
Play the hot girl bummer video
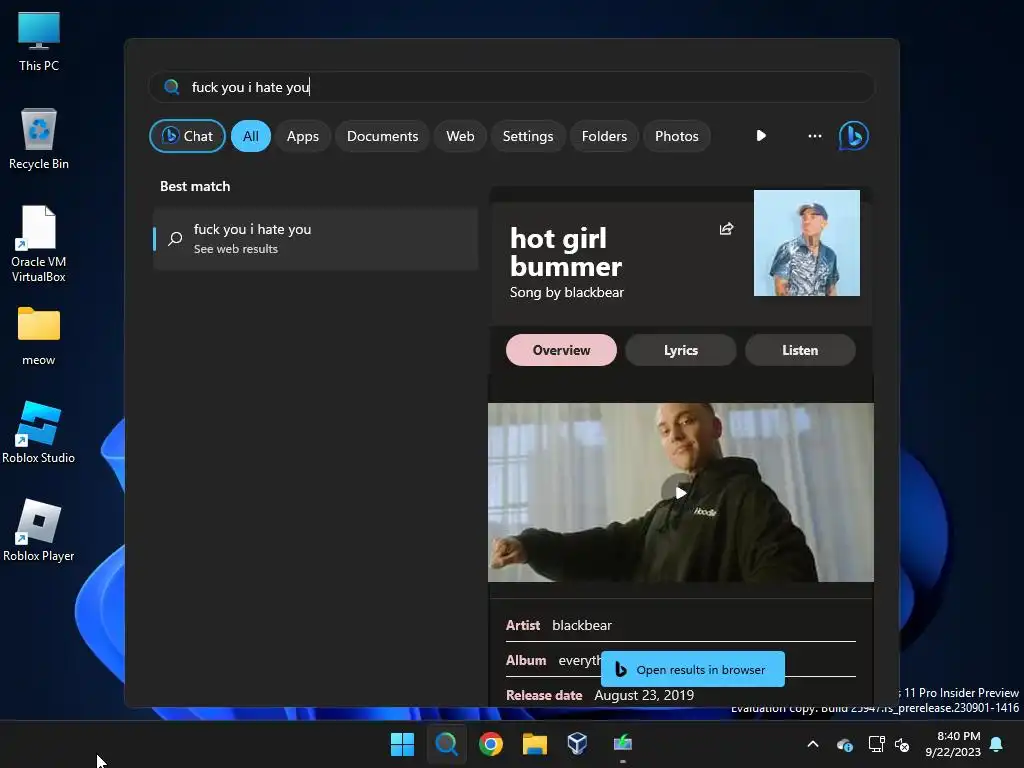[680, 492]
